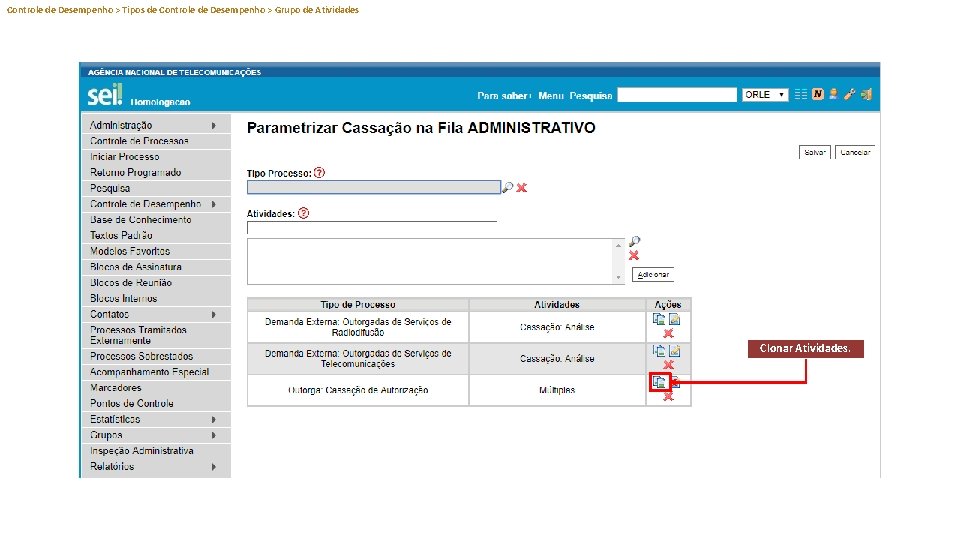Open Processos Sobrestados menu item
Image resolution: width=960 pixels, height=540 pixels.
click(x=156, y=356)
